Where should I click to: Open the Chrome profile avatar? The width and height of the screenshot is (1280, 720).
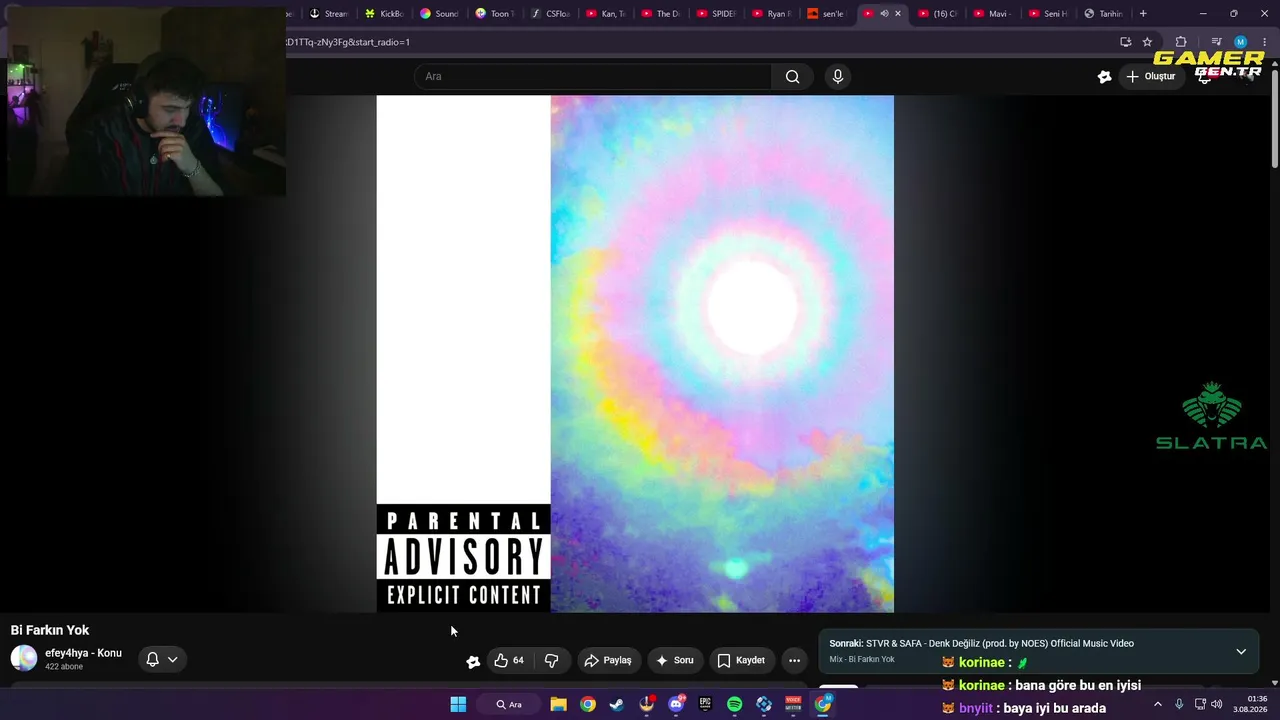click(x=1241, y=42)
